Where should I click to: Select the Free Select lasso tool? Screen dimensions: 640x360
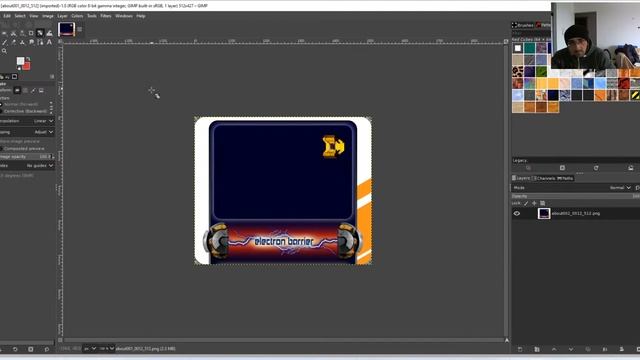tap(13, 33)
